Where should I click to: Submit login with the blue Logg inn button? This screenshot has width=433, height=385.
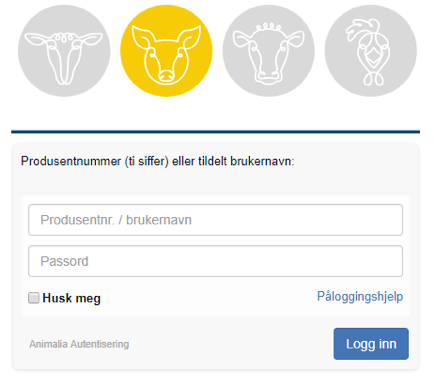[371, 344]
